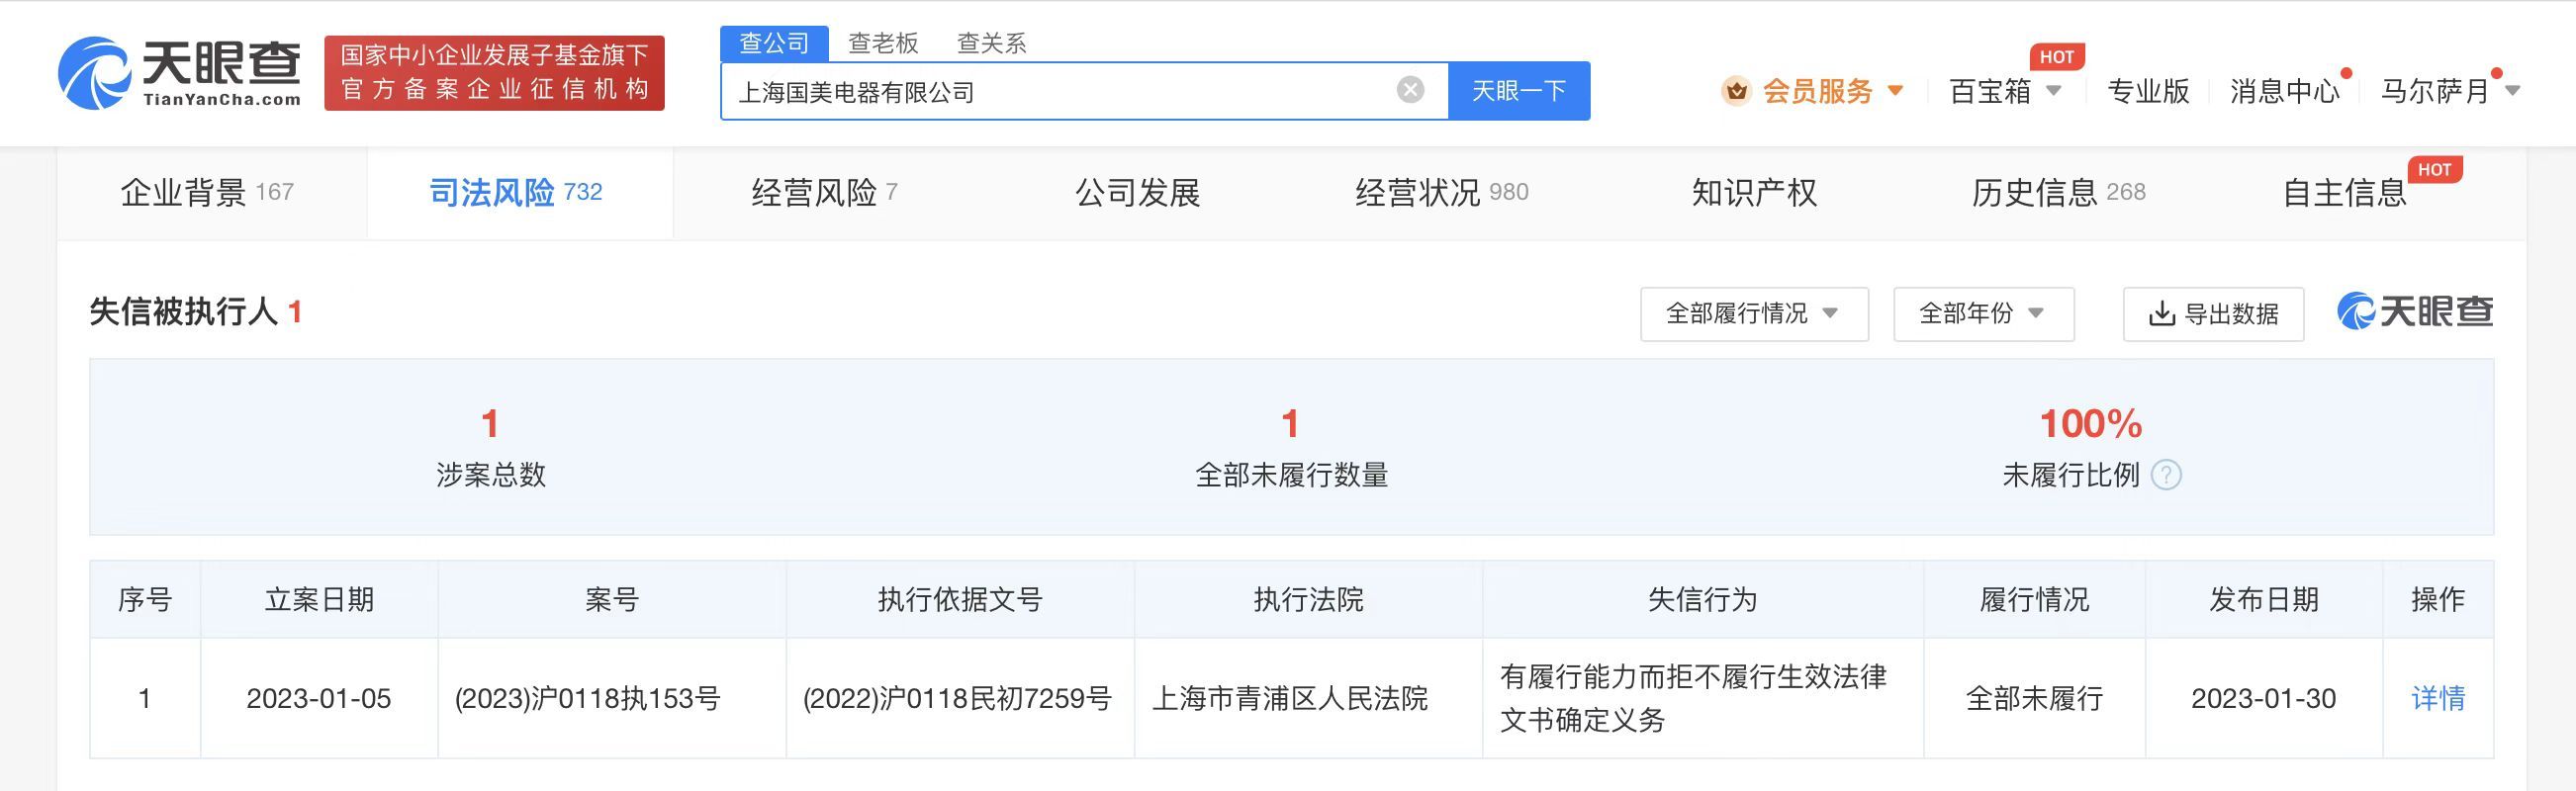Viewport: 2576px width, 791px height.
Task: Export data with 导出数据 button
Action: [x=2213, y=314]
